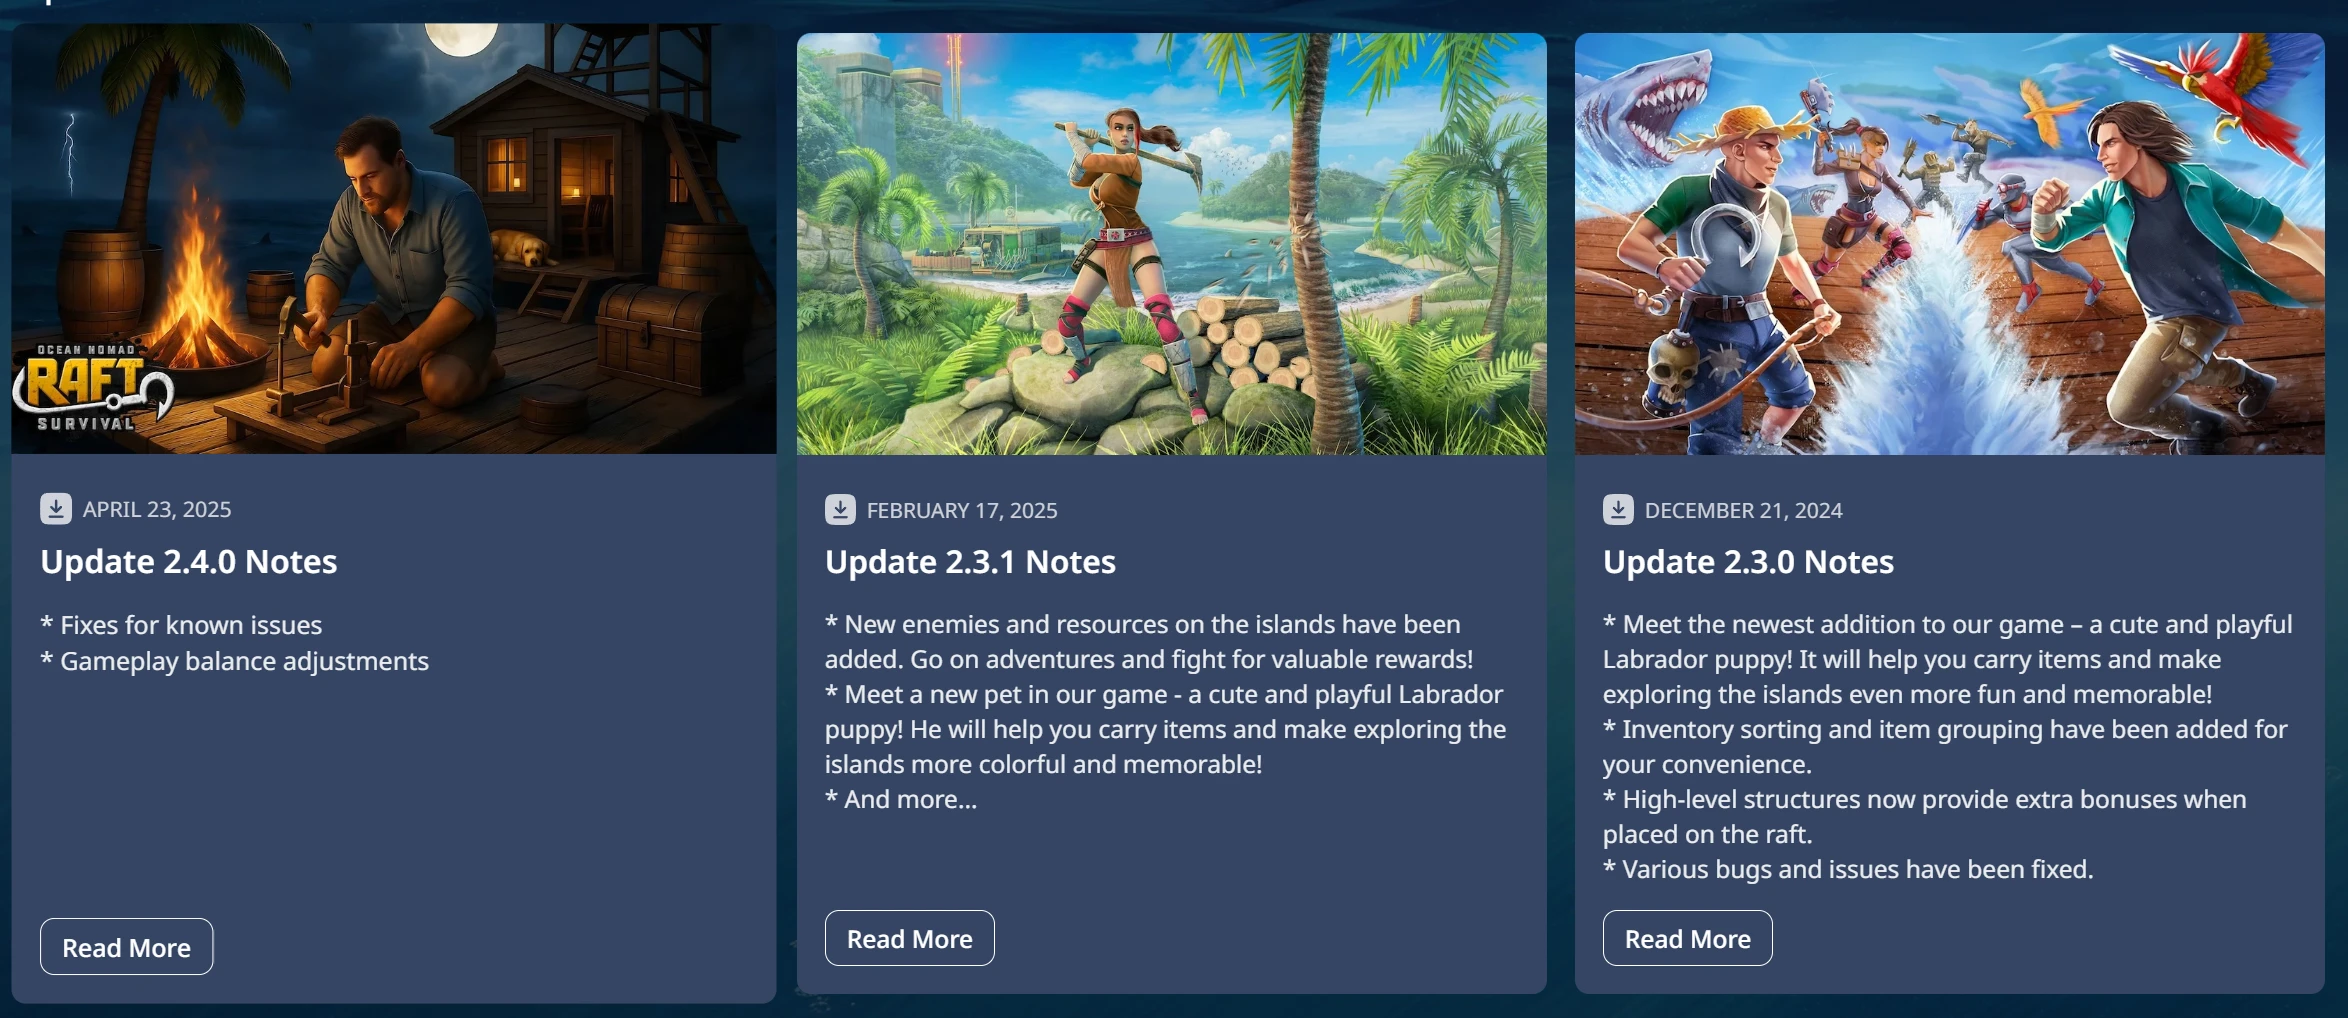Click the Update 2.4.0 Notes heading
Screen dimensions: 2348x1018
click(x=189, y=562)
